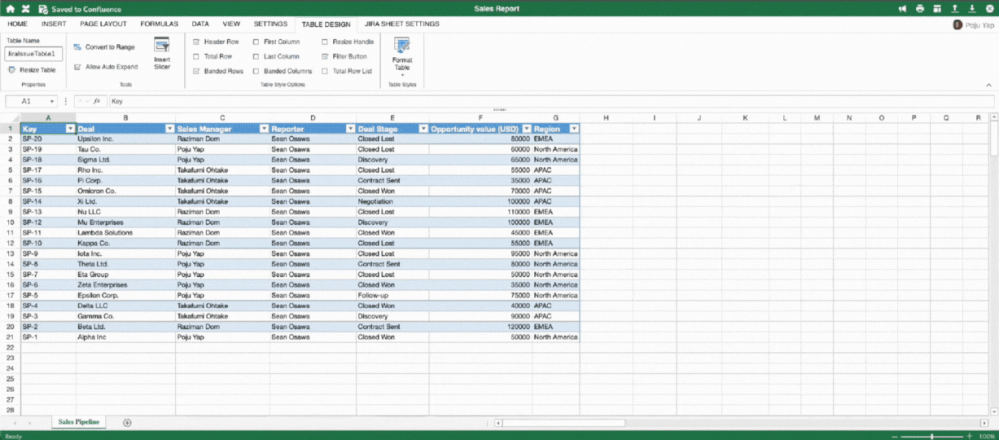The width and height of the screenshot is (999, 440).
Task: Open the Reporter column filter dropdown
Action: click(350, 129)
